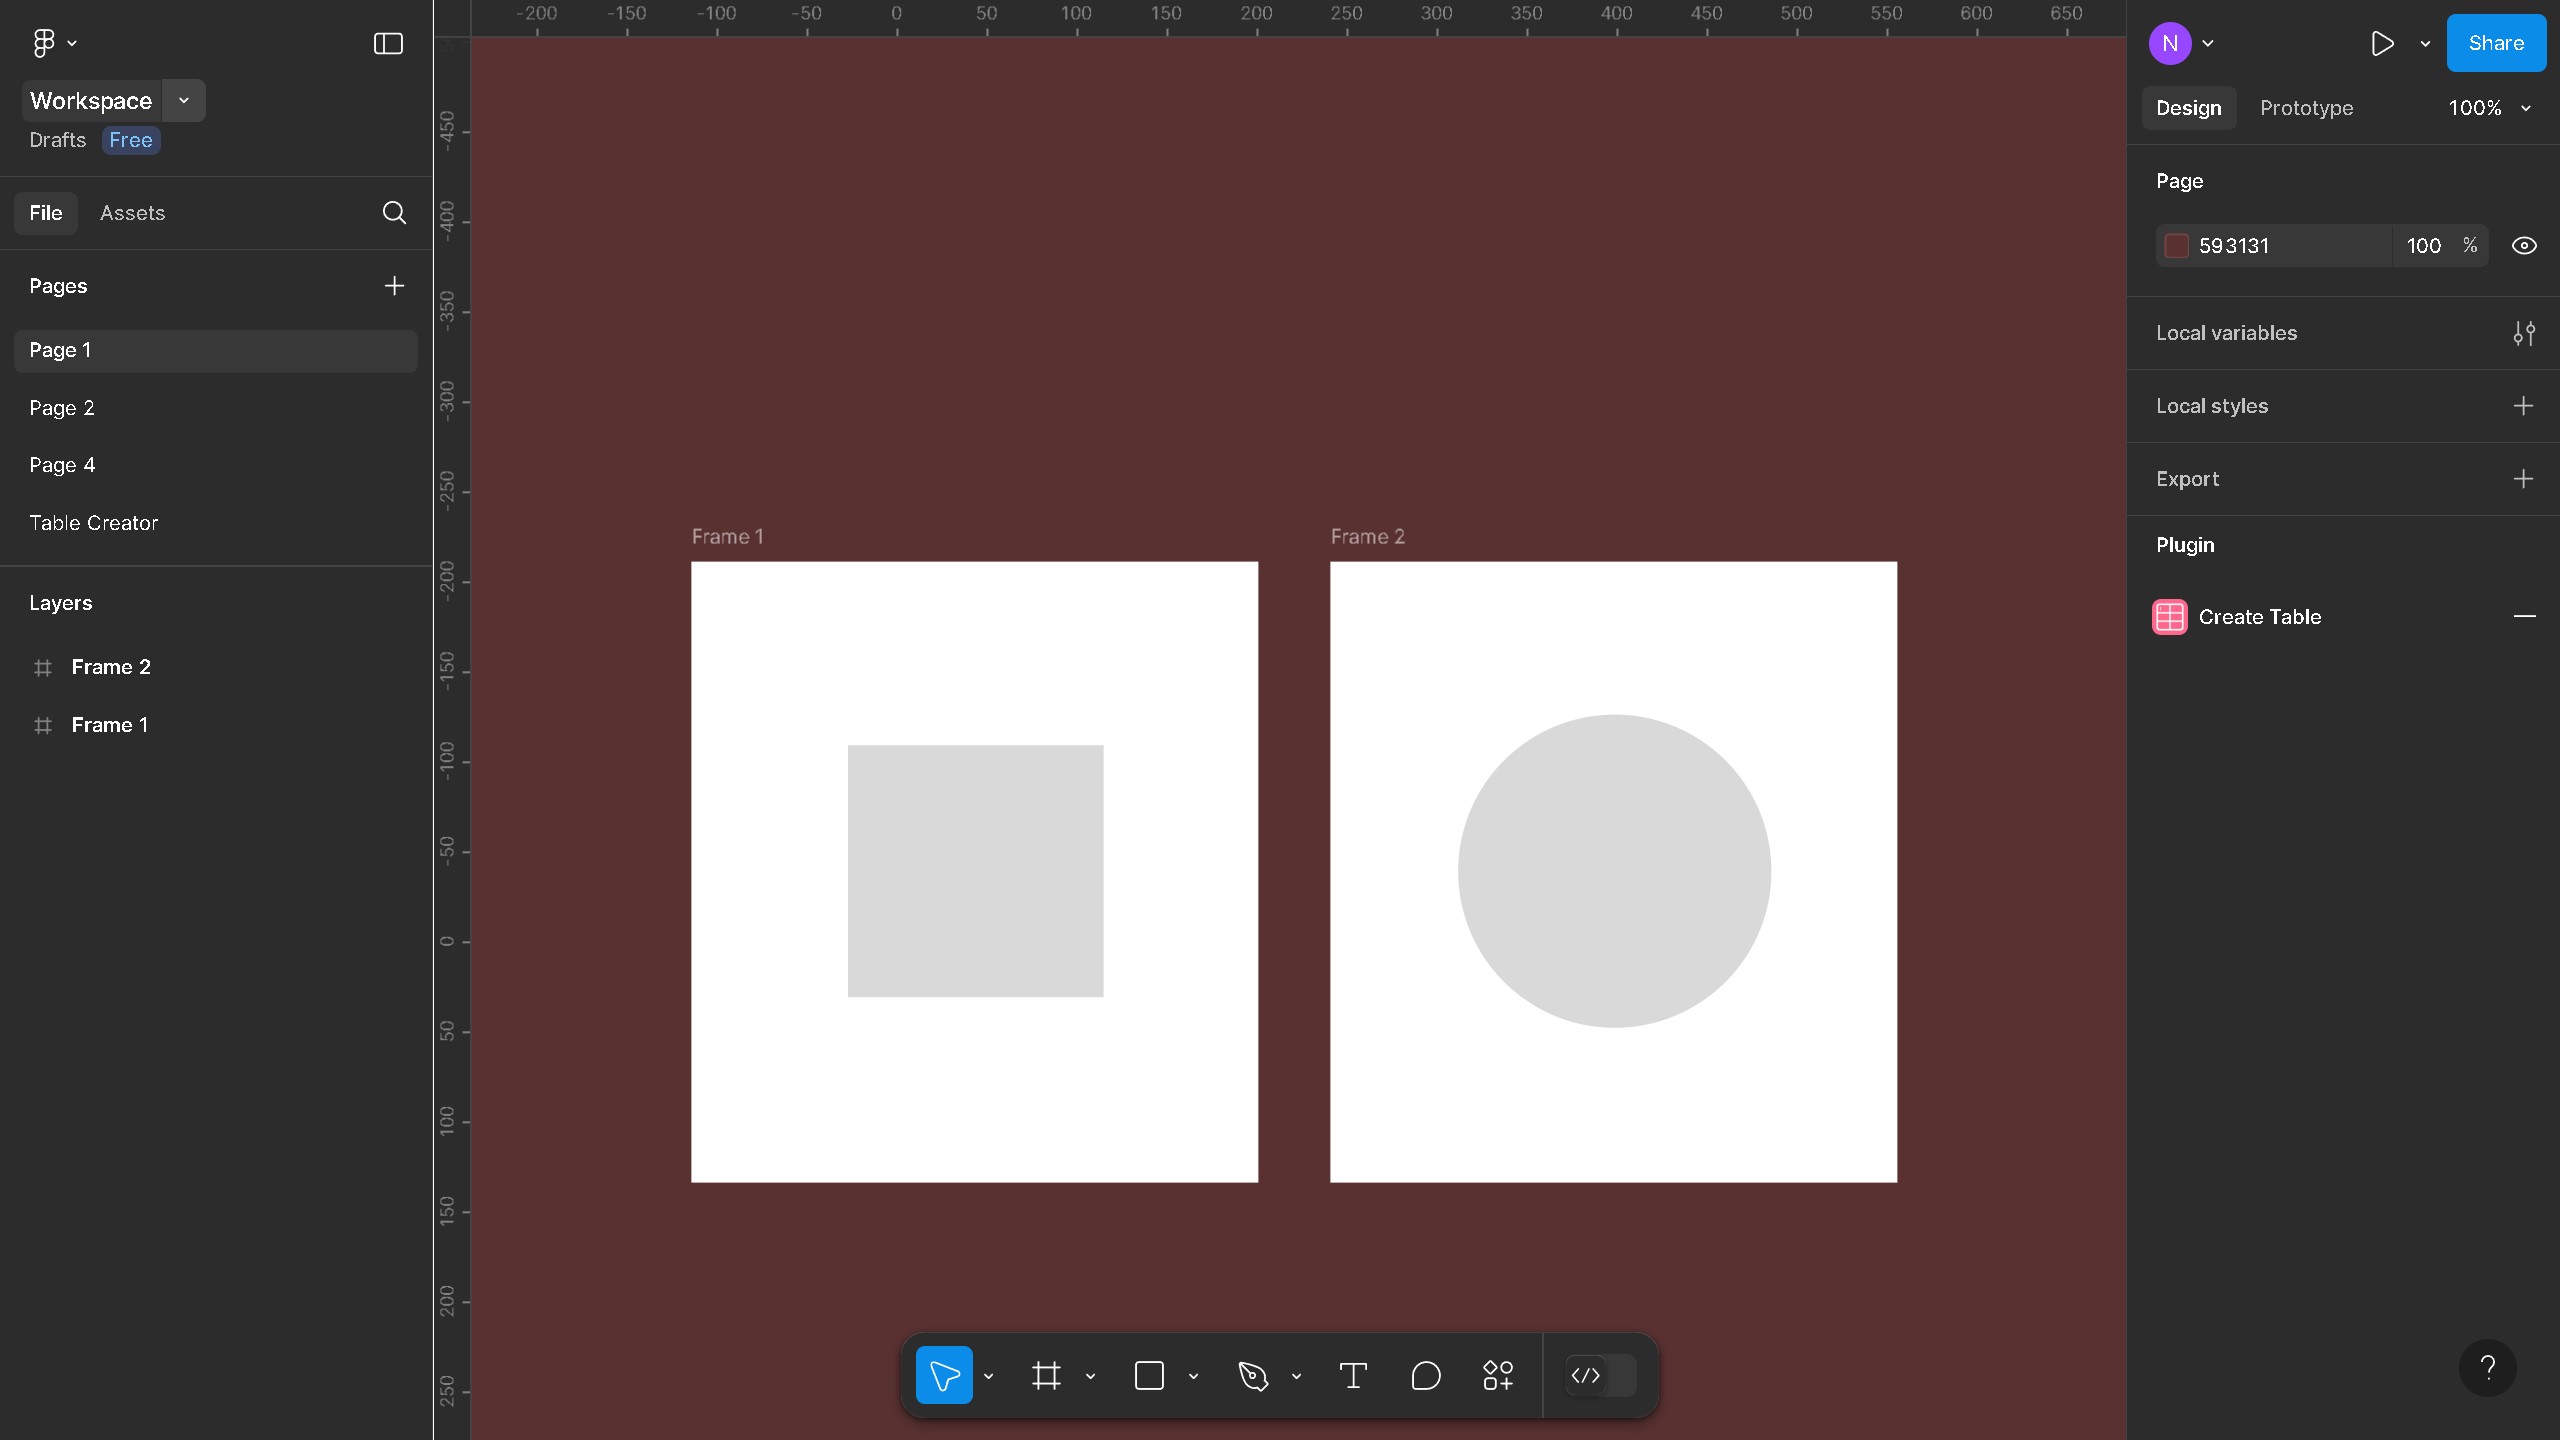
Task: Select Page 2 in the pages list
Action: point(62,408)
